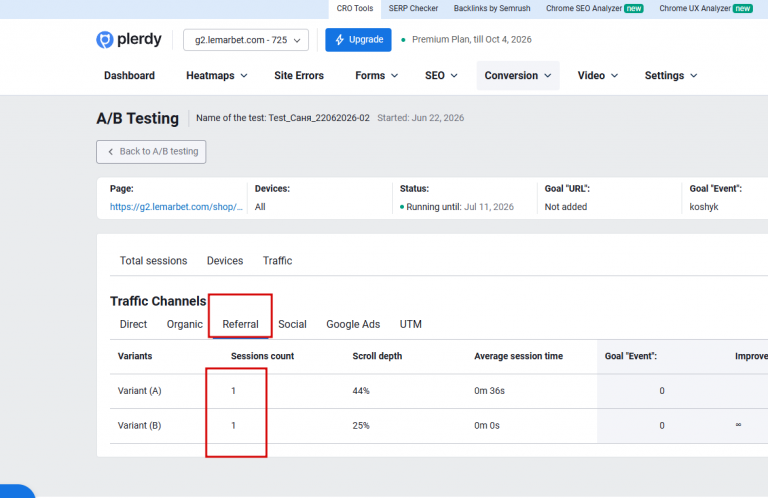Expand the Video menu

[x=598, y=75]
